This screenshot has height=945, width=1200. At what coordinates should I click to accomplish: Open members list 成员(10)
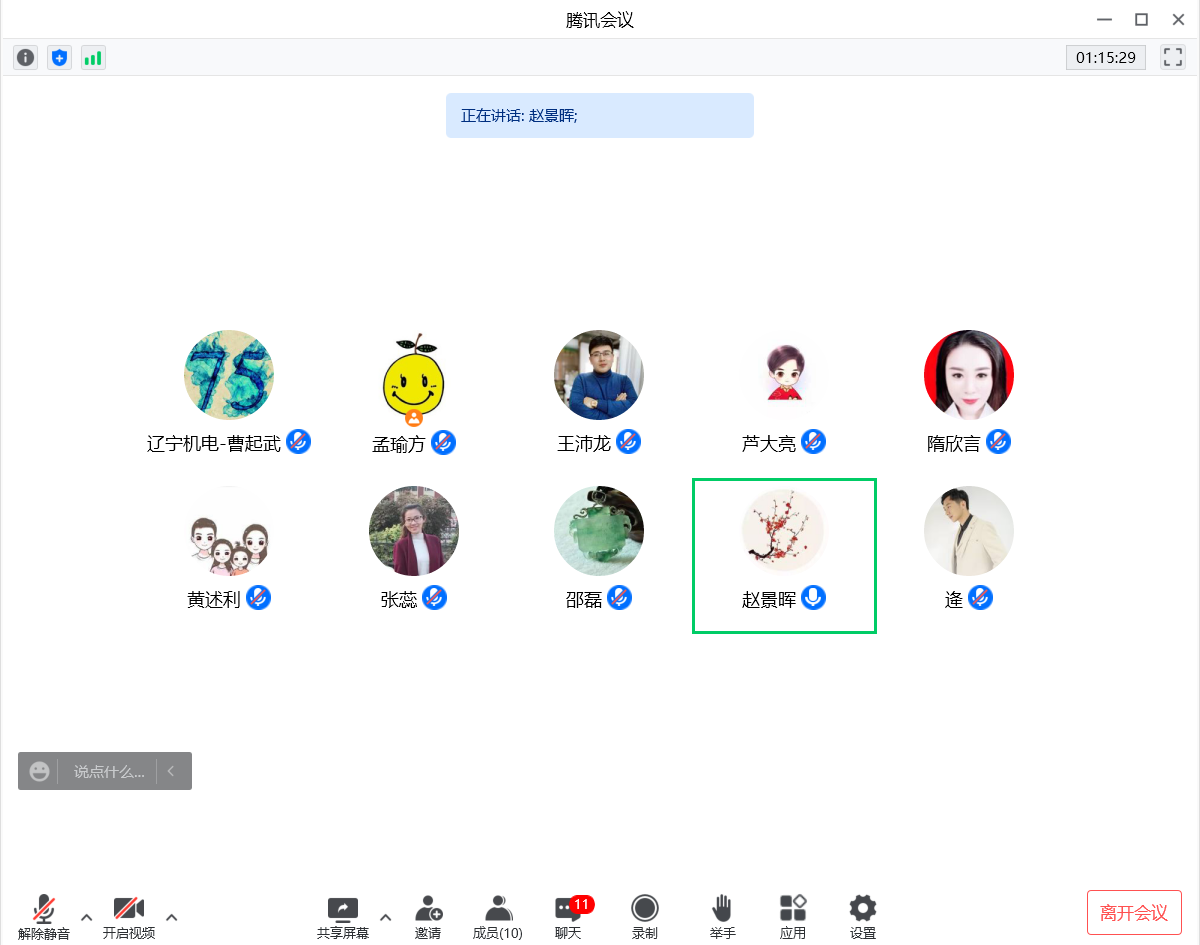click(498, 916)
